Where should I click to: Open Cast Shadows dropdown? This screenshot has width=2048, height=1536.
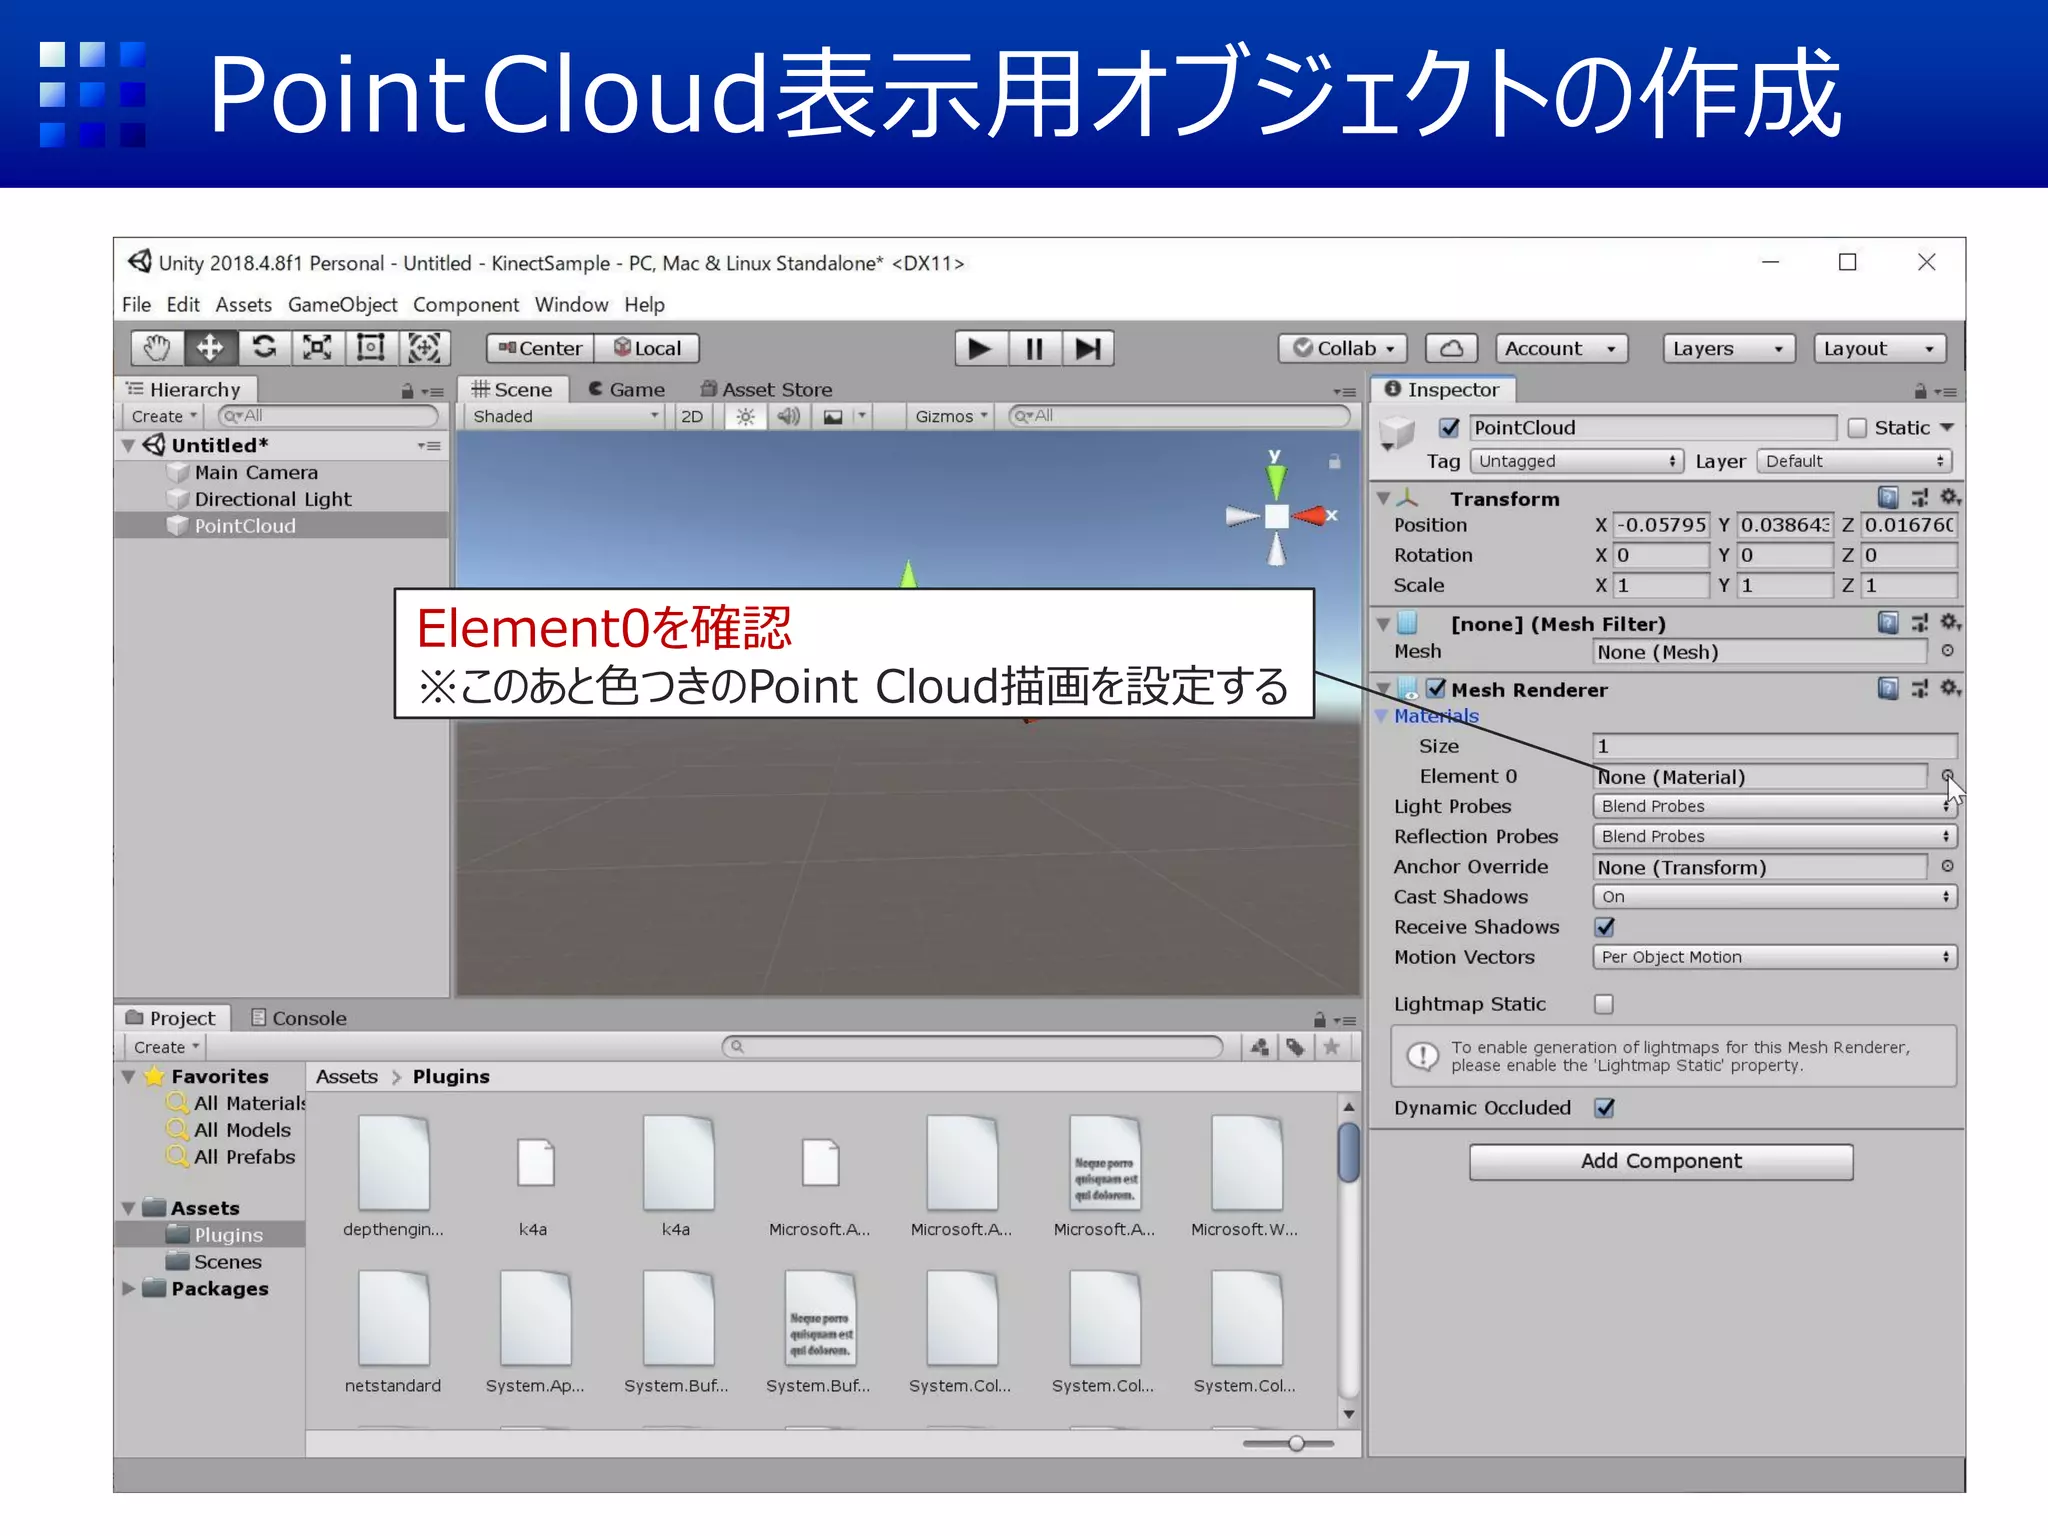click(1774, 897)
